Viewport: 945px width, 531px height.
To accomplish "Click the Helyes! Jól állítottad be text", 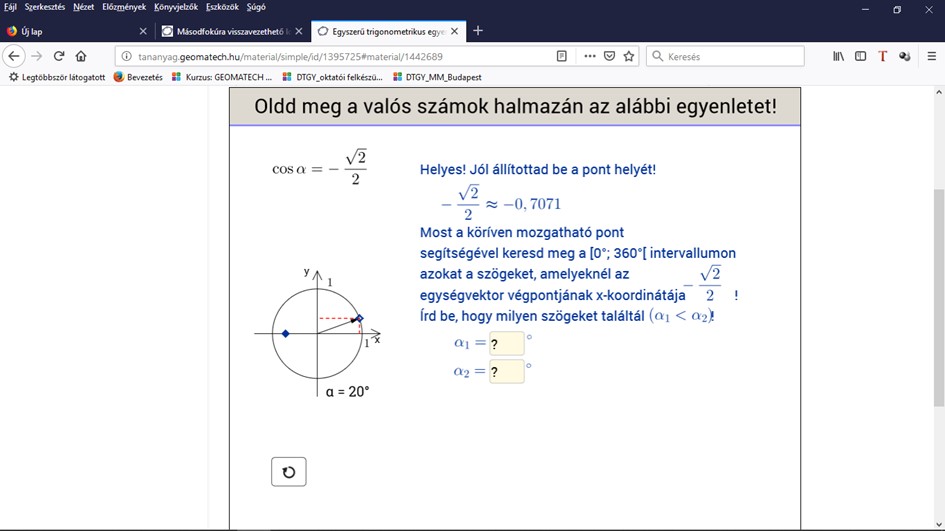I will pos(538,169).
